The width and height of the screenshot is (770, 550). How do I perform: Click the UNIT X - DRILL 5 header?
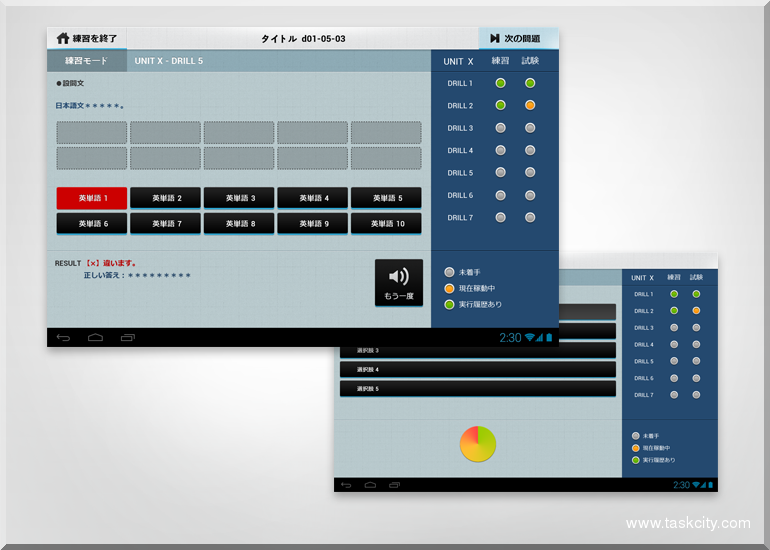point(169,61)
